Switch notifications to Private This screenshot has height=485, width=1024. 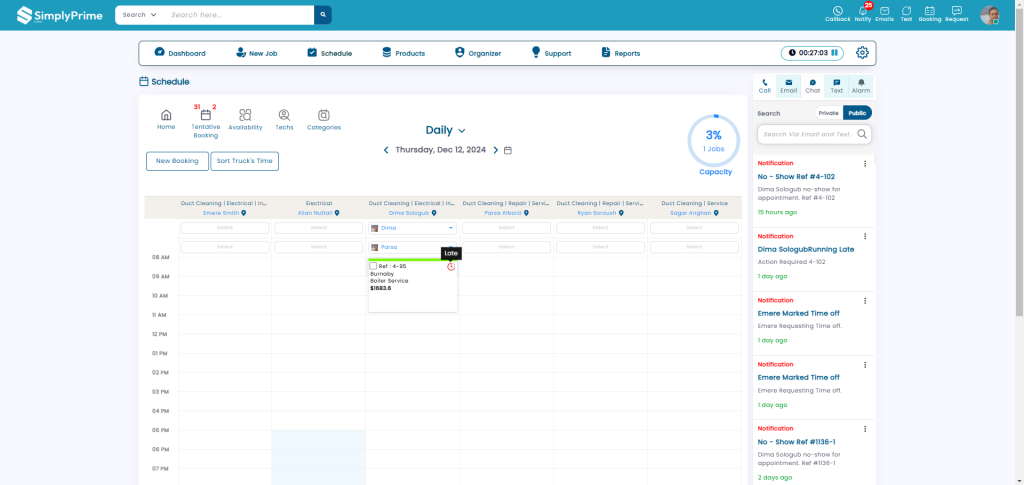[828, 113]
